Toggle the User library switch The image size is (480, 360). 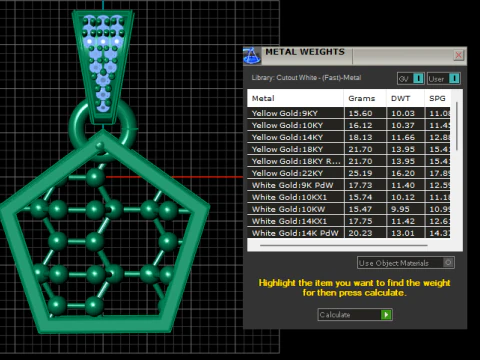tap(444, 79)
